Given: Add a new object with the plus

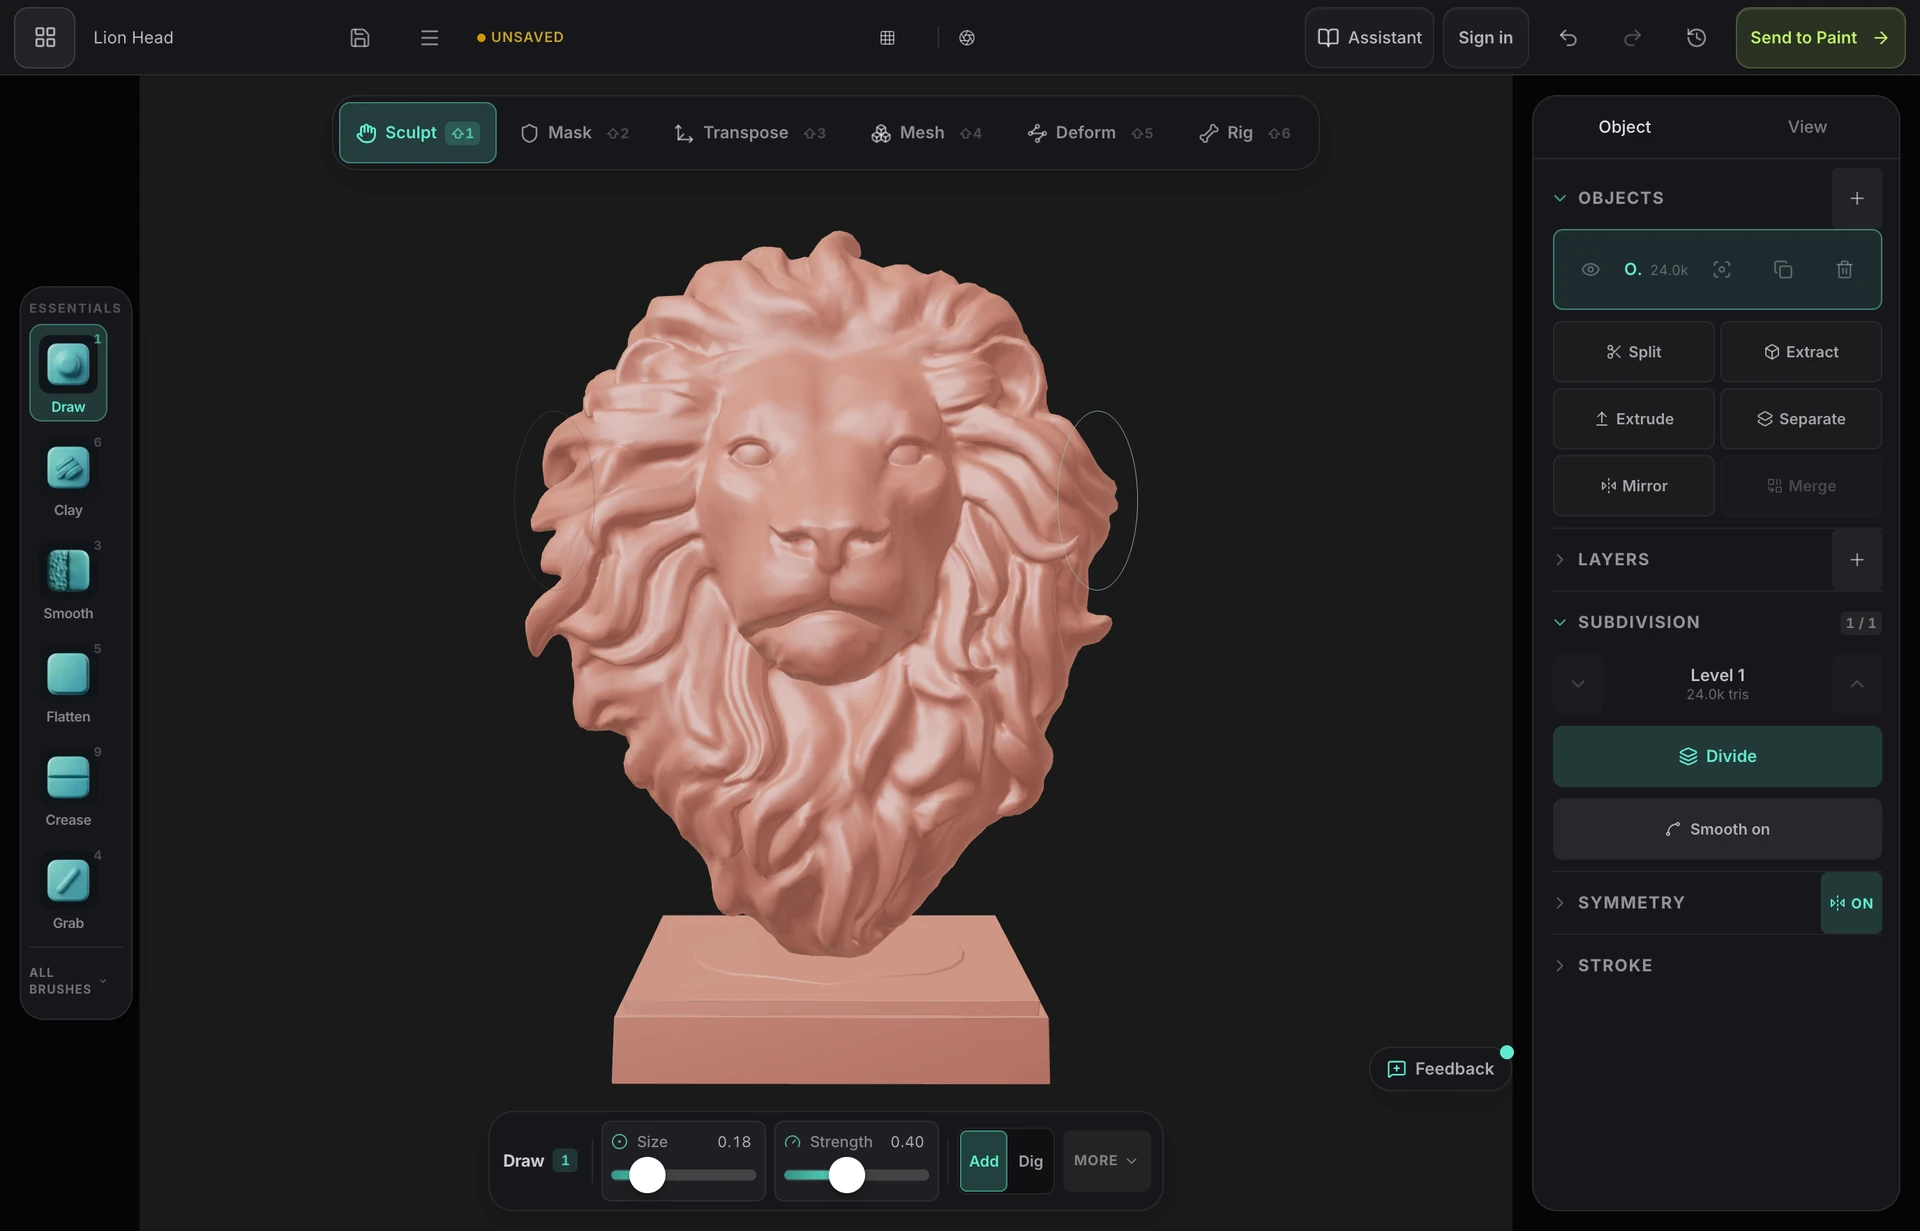Looking at the screenshot, I should 1857,198.
